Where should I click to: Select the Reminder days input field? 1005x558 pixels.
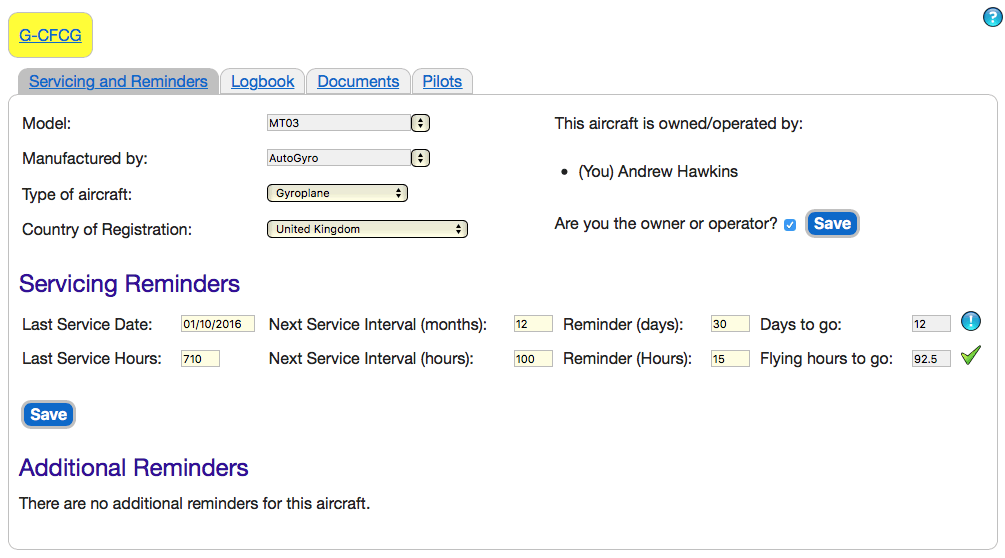tap(730, 324)
